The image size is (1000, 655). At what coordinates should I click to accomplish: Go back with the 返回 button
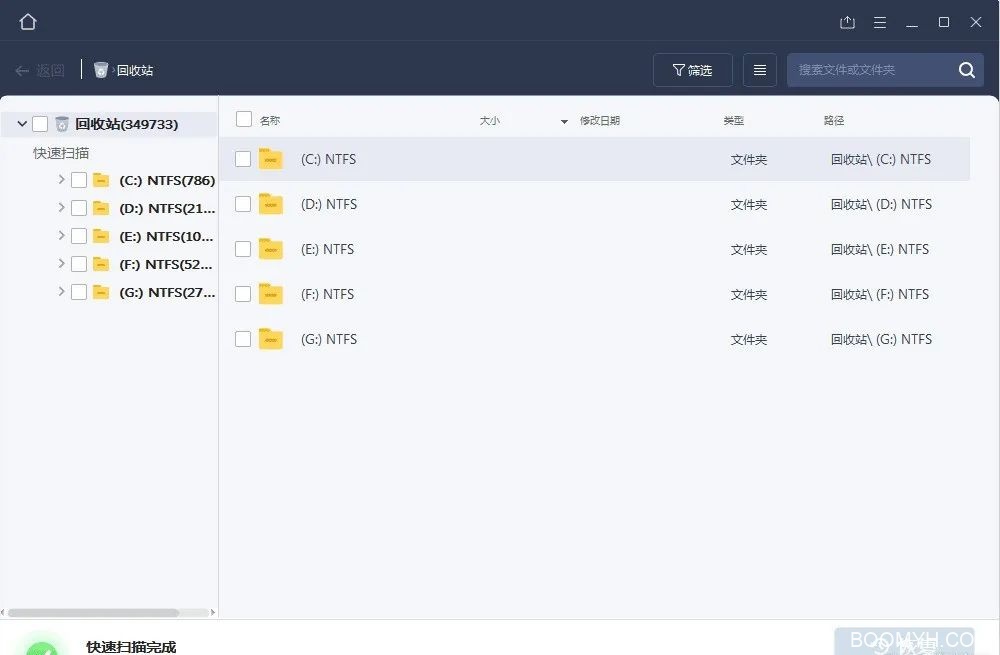click(40, 70)
